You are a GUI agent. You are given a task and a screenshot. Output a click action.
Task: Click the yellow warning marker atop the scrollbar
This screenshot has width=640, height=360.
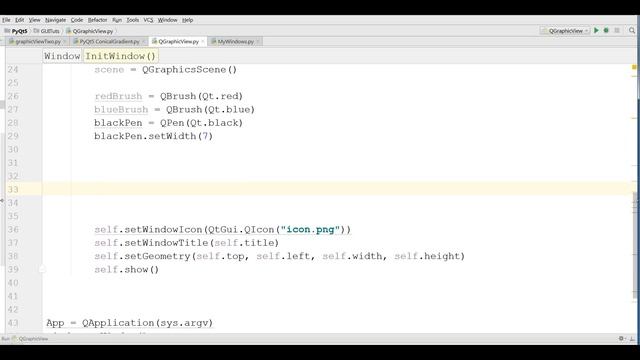click(634, 67)
